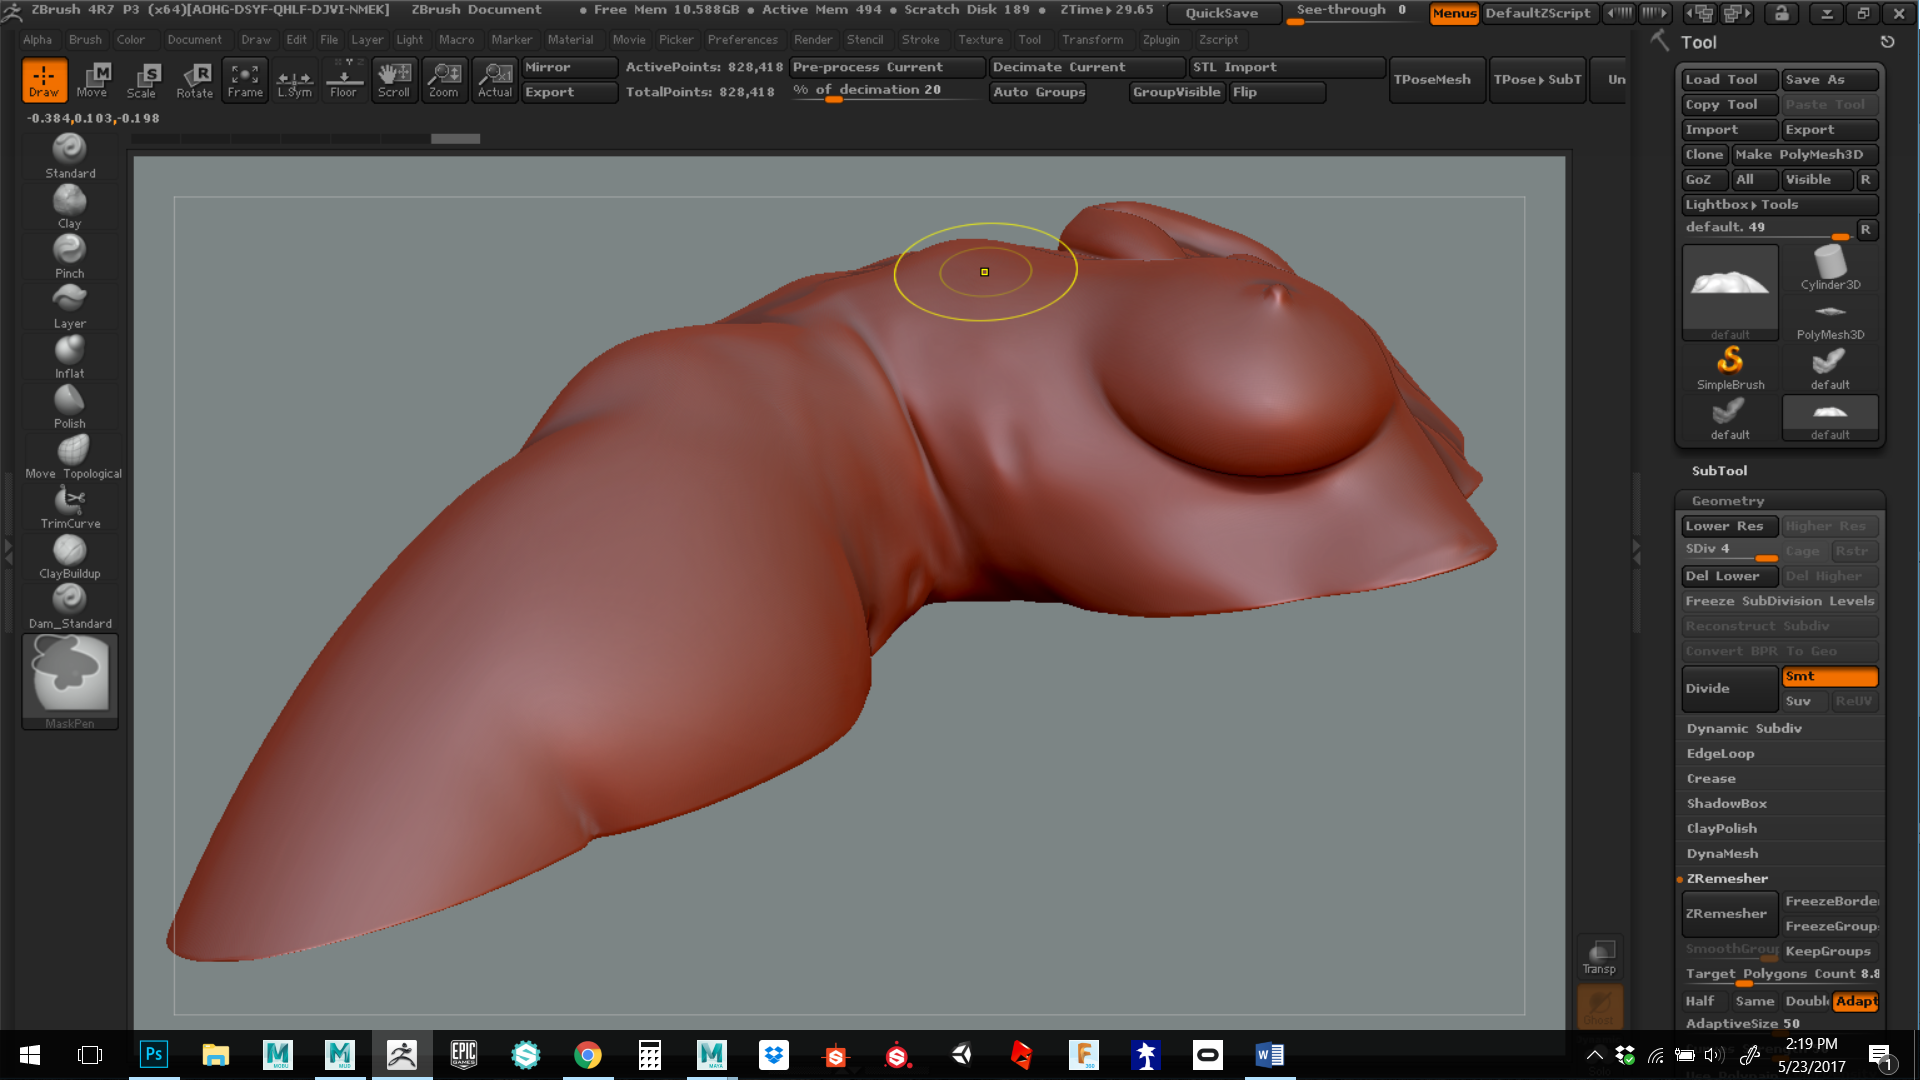Click the Zoom canvas icon
This screenshot has height=1080, width=1920.
pyautogui.click(x=444, y=80)
